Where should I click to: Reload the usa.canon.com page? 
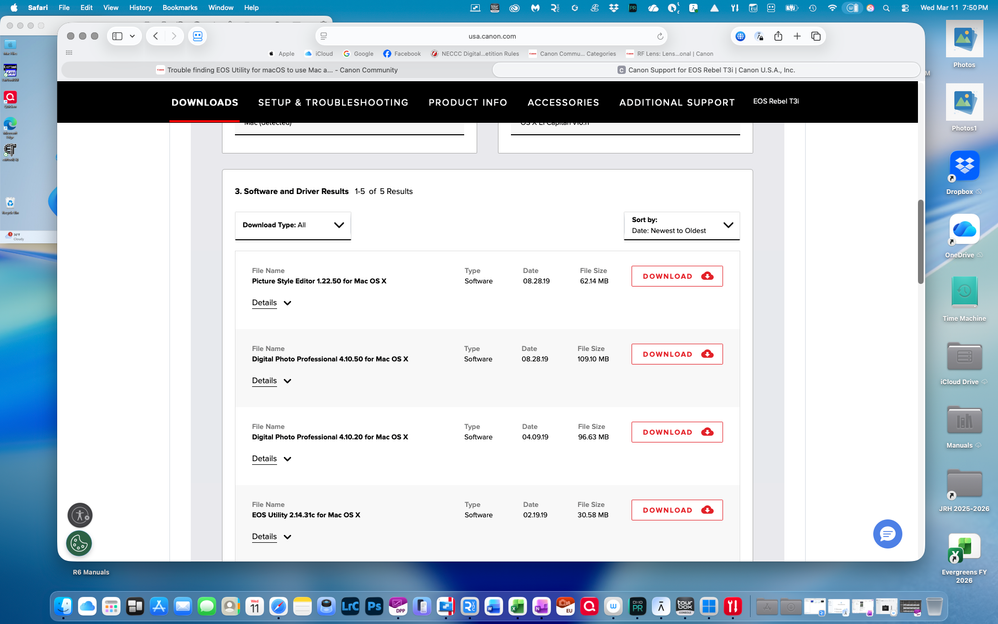click(660, 36)
